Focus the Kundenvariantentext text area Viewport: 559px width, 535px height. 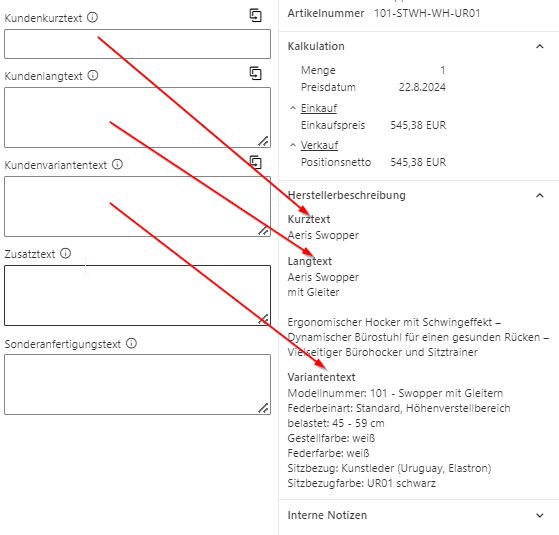pos(137,206)
